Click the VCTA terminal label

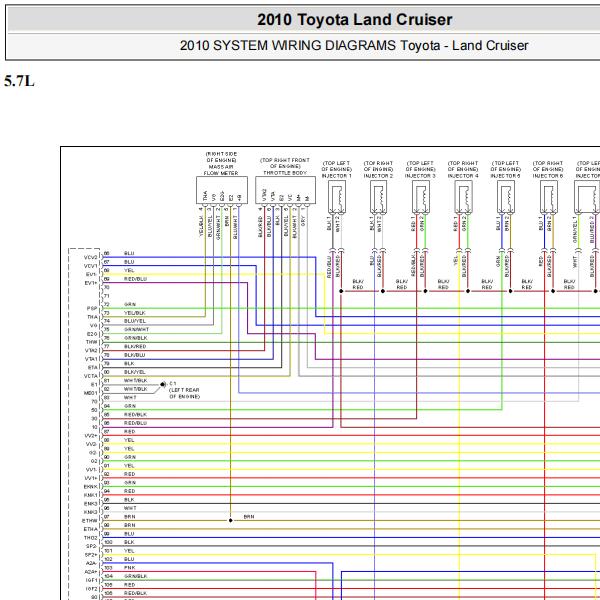91,376
